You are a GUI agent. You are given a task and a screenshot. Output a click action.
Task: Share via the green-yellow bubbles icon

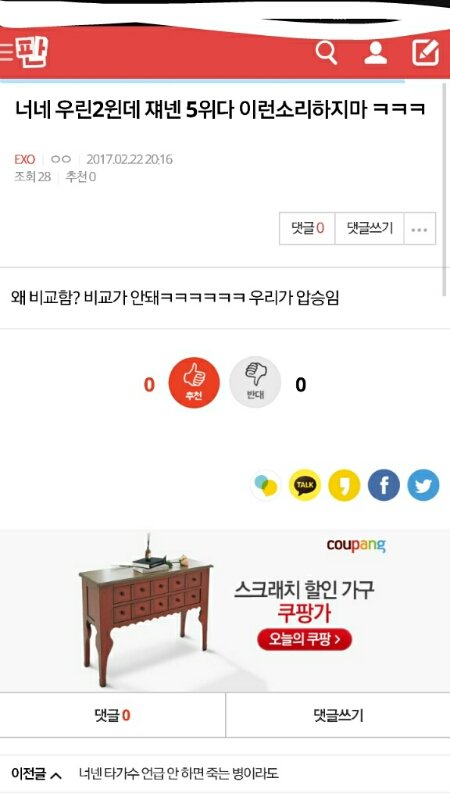(265, 485)
